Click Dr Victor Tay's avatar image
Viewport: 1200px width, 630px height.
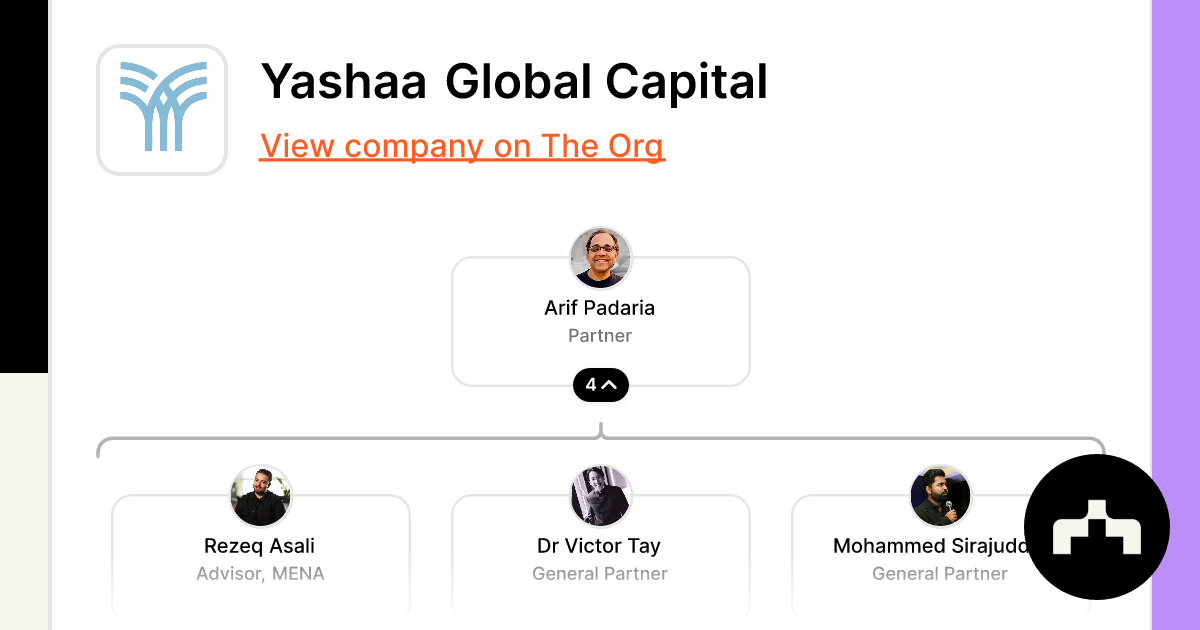coord(600,496)
